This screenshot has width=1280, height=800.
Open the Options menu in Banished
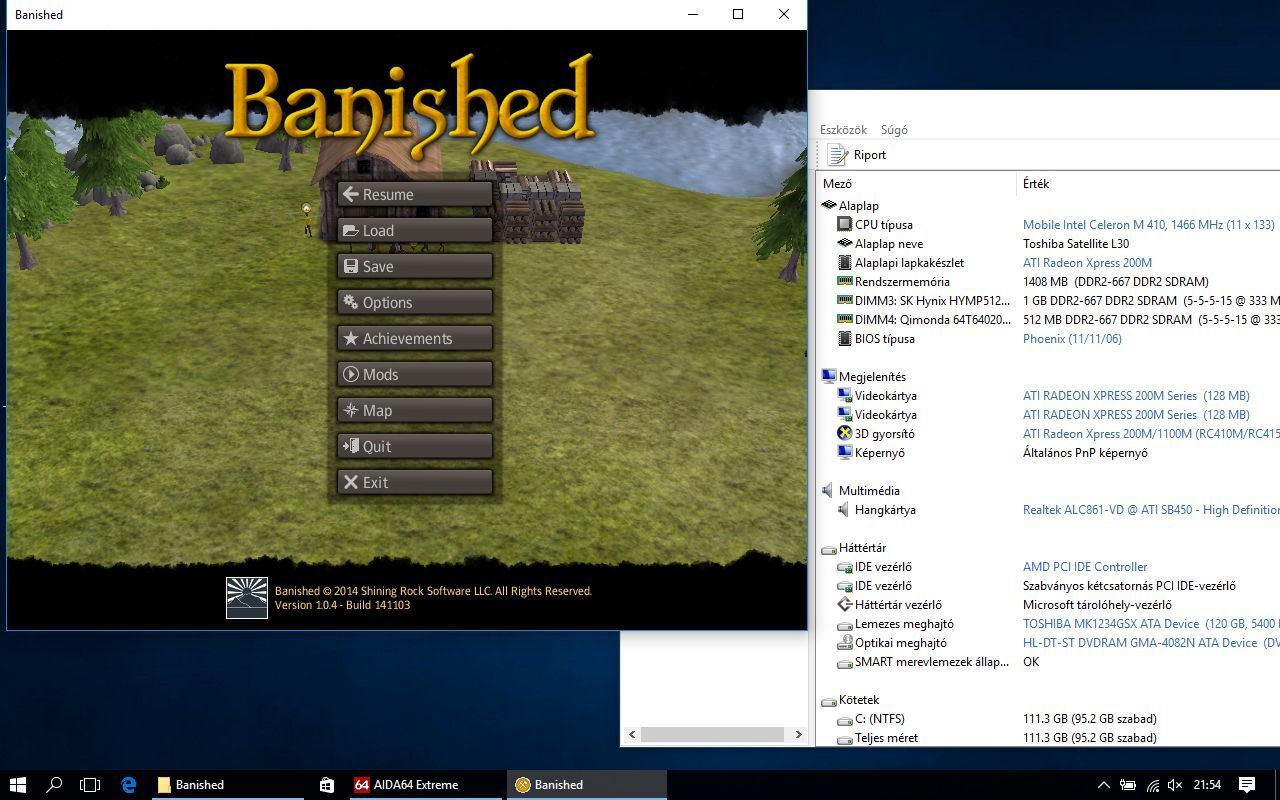tap(415, 302)
